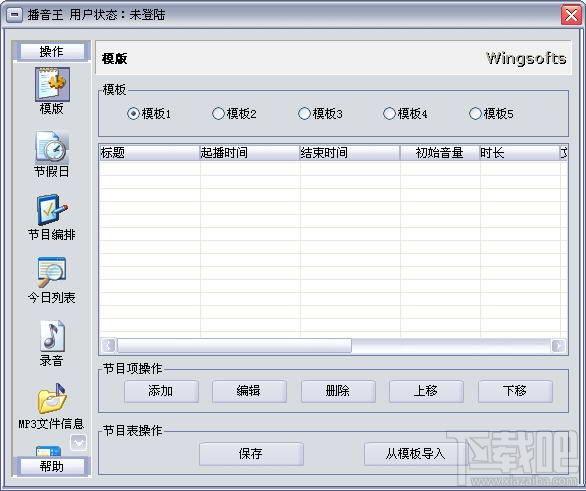586x491 pixels.
Task: Click the 标题 column header
Action: 150,153
